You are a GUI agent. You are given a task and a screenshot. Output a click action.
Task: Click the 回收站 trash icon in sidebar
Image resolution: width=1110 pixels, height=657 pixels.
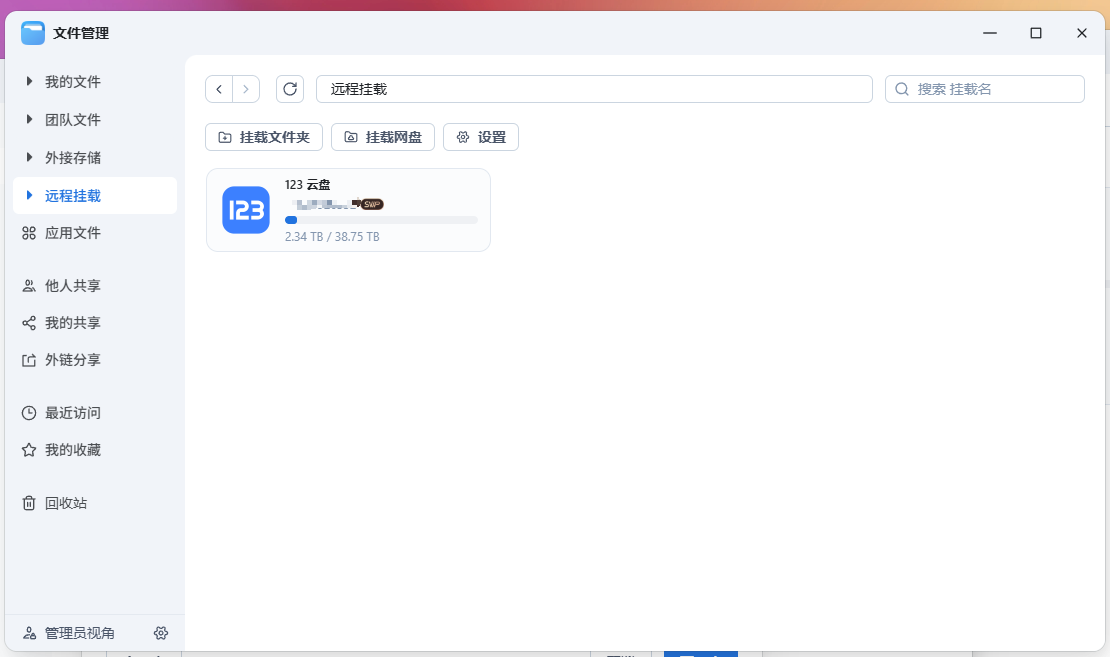point(29,503)
